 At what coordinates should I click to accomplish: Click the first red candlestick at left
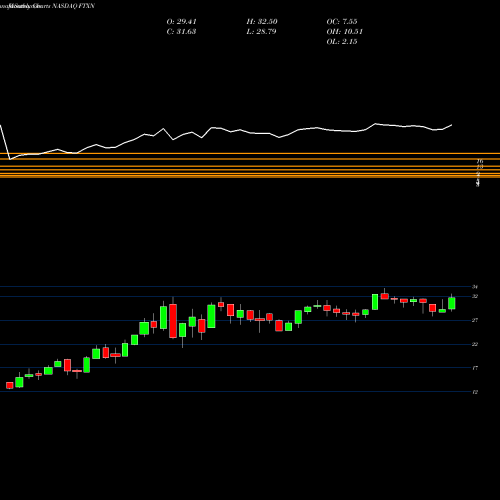pos(10,385)
